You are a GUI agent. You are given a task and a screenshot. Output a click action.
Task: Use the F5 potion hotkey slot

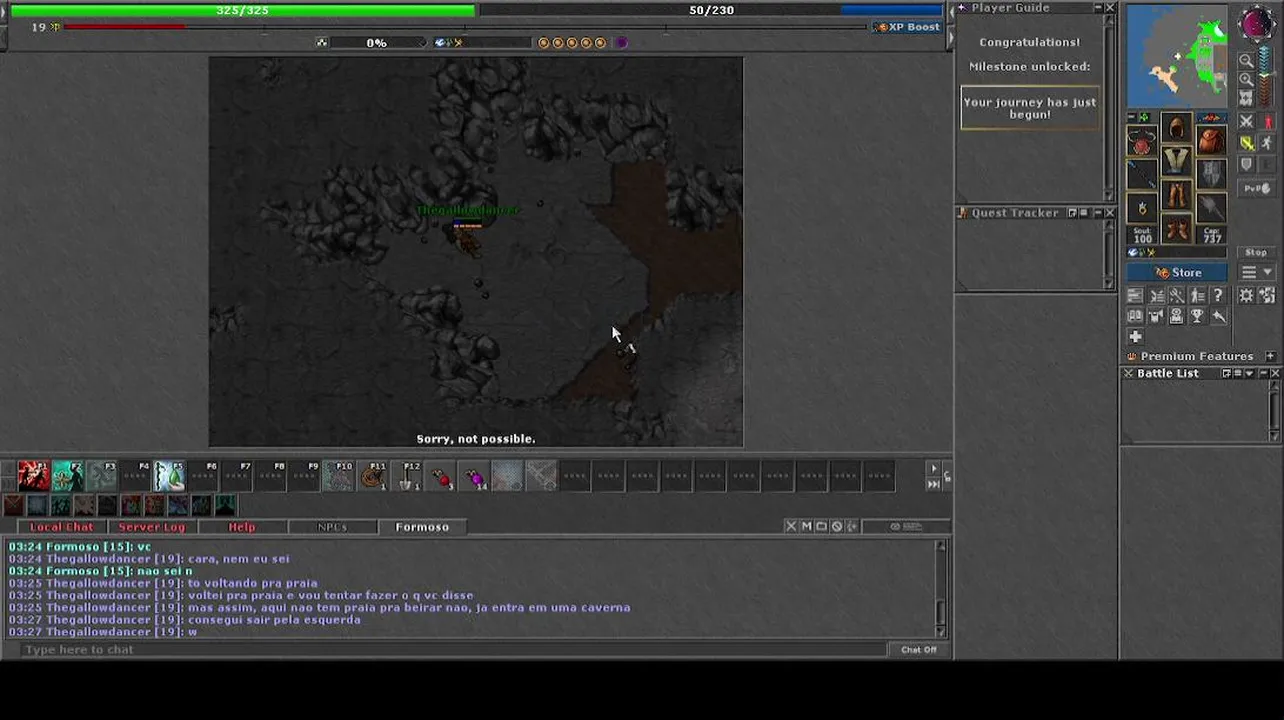(x=169, y=476)
